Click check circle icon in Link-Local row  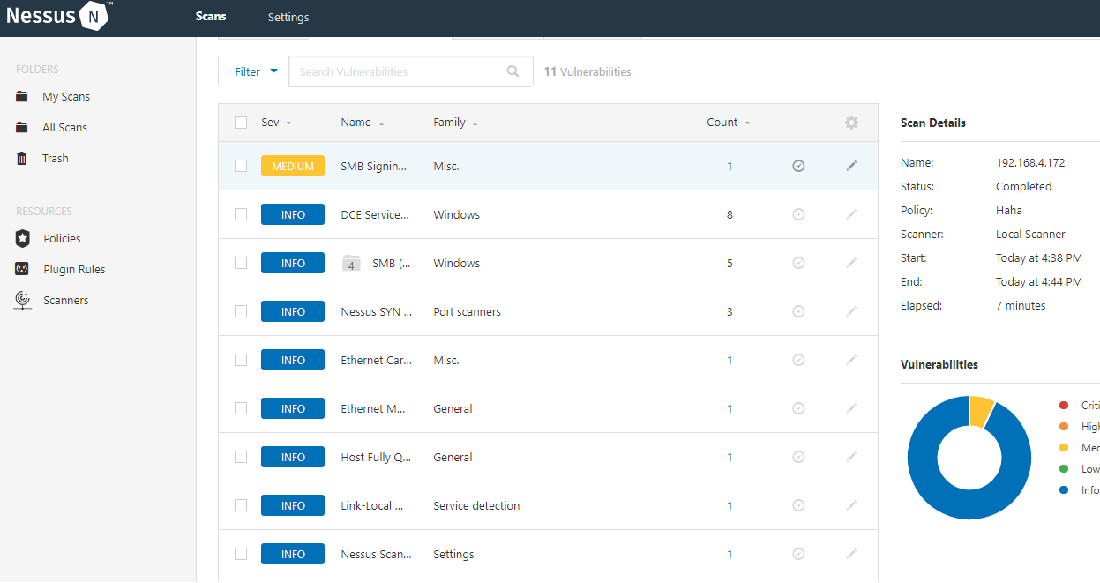click(798, 505)
